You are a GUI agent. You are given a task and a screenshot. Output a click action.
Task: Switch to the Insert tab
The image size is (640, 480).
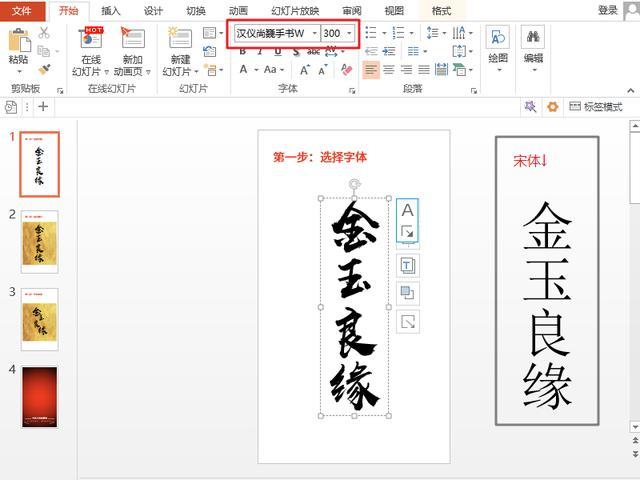click(111, 11)
